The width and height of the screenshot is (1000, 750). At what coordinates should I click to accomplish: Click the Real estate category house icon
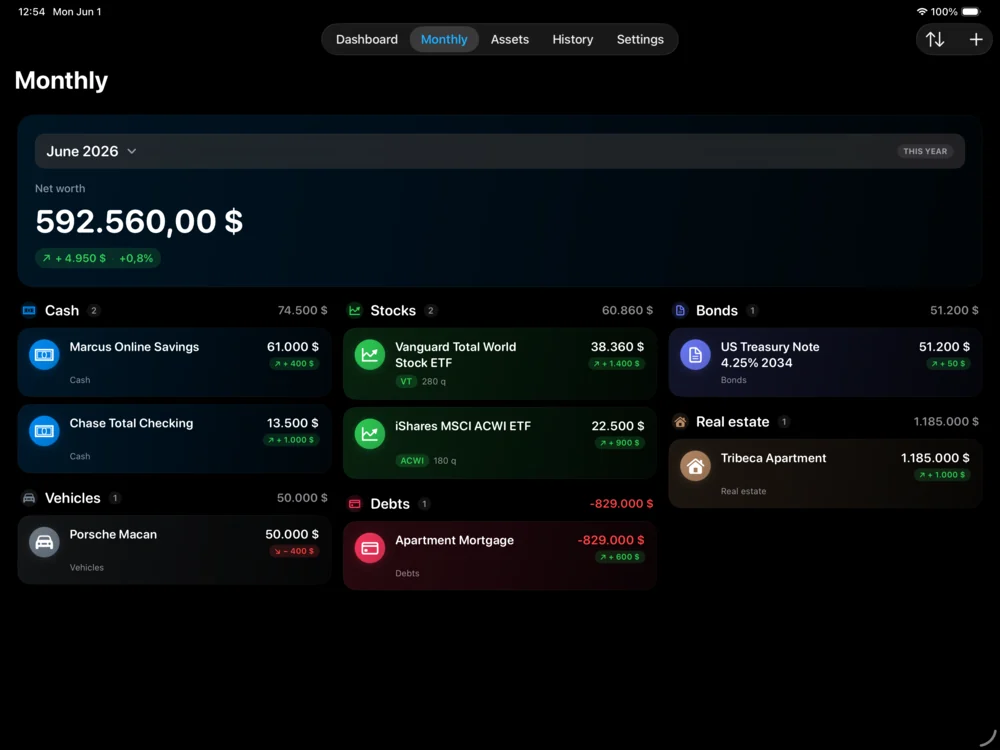680,422
